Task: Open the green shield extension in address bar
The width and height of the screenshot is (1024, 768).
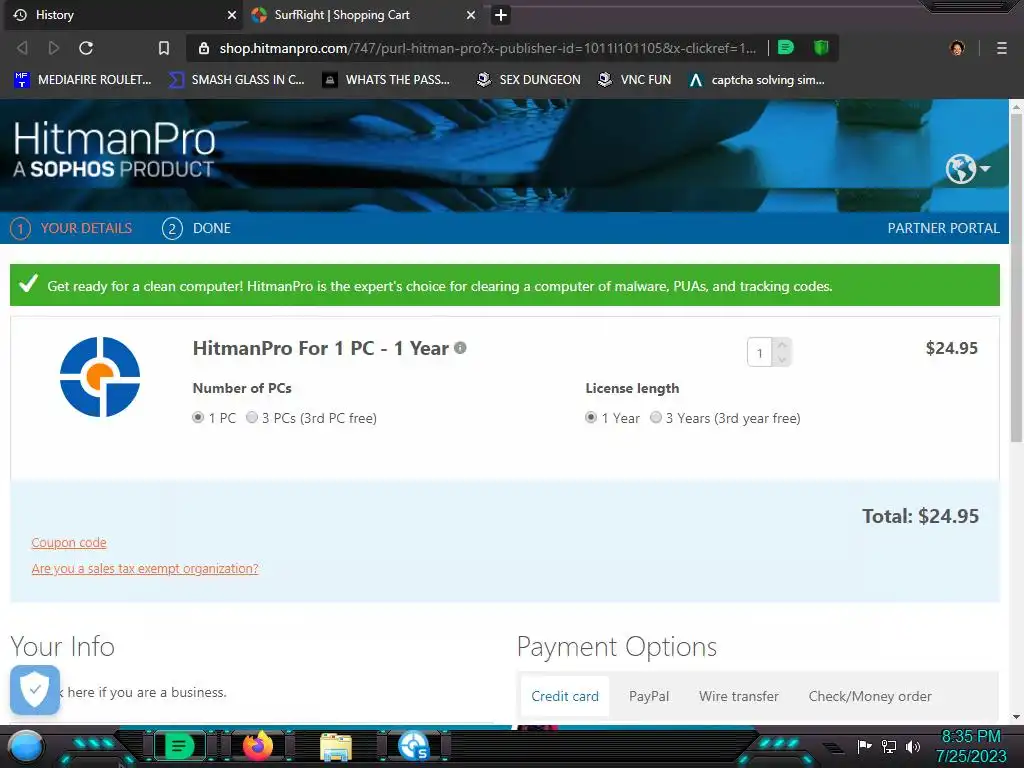Action: pos(821,48)
